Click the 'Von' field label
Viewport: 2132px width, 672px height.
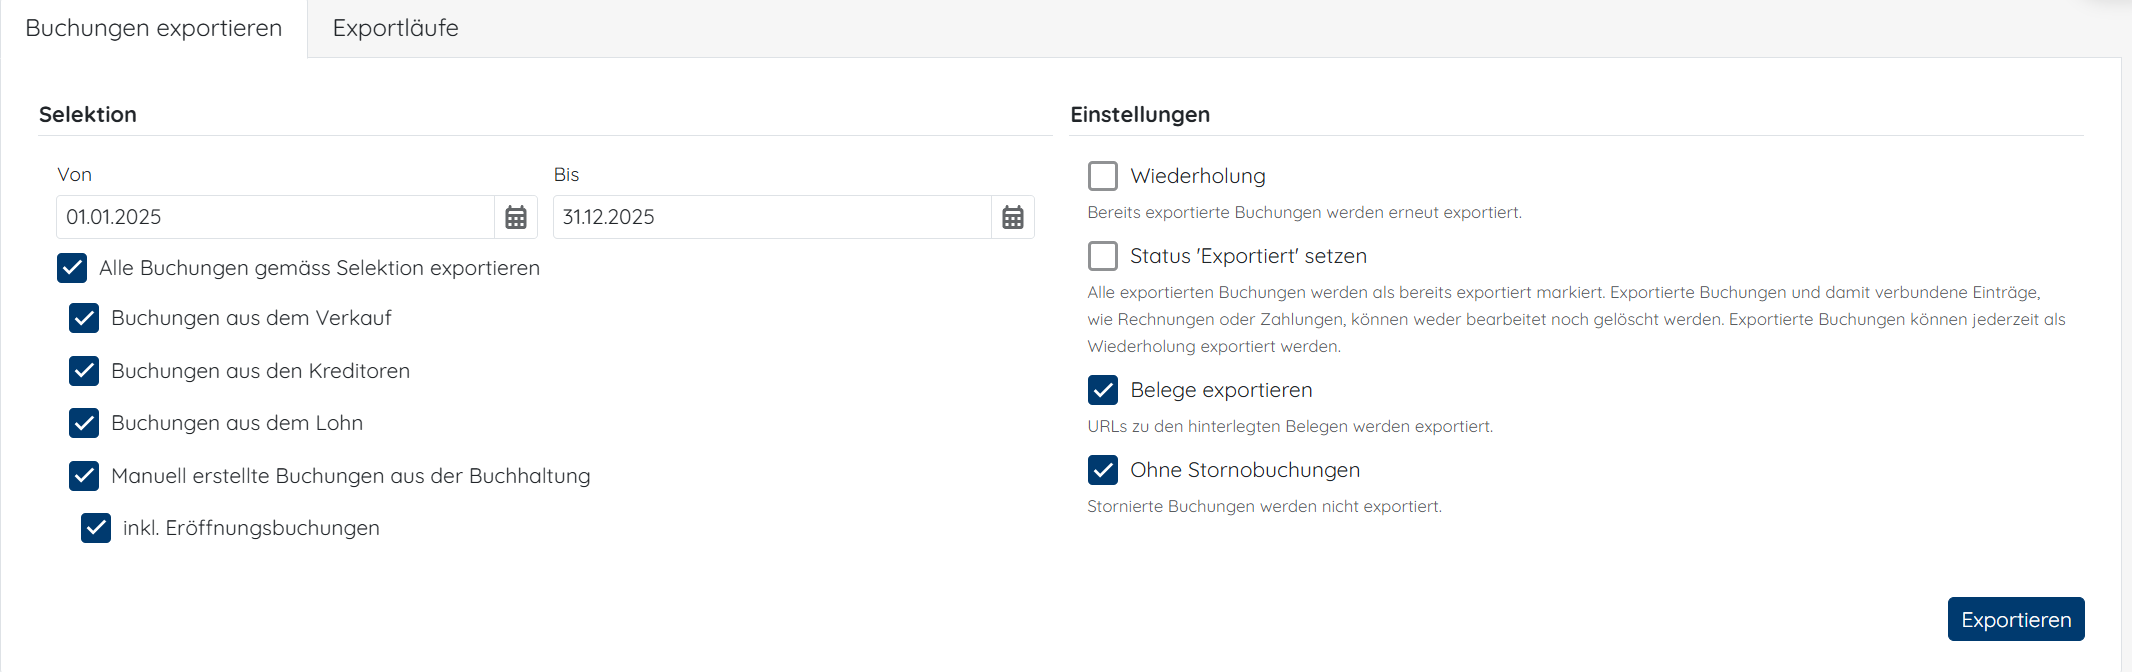[74, 175]
